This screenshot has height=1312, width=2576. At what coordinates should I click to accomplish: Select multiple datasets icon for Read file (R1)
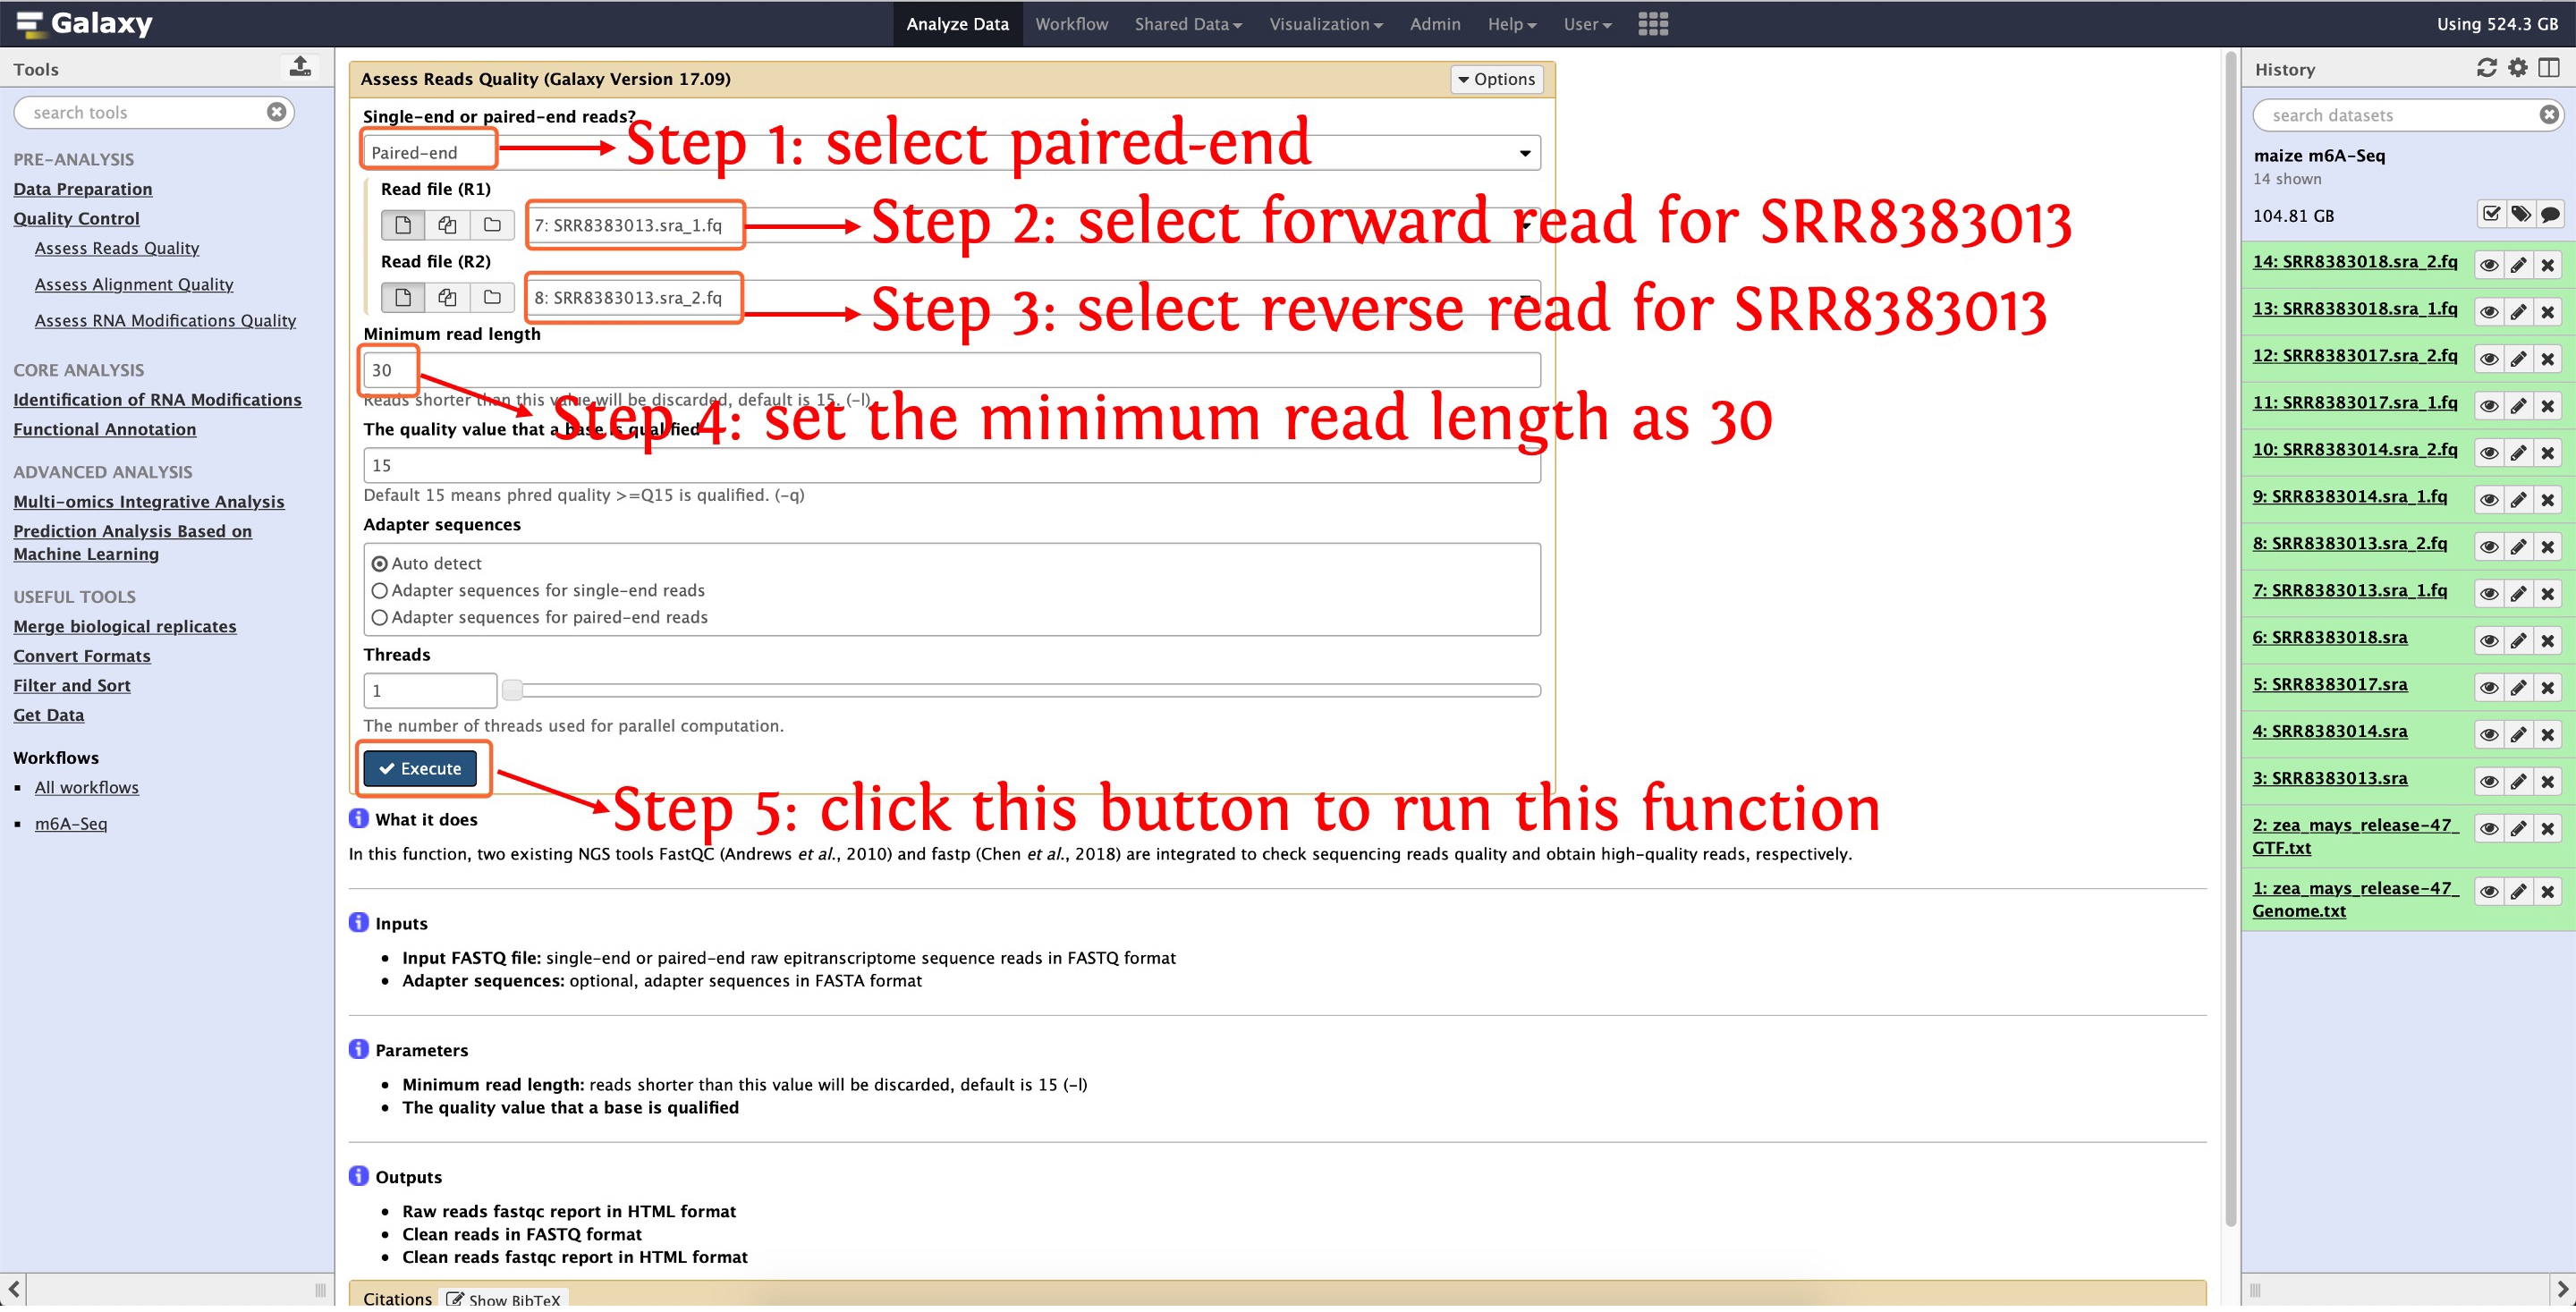coord(447,225)
